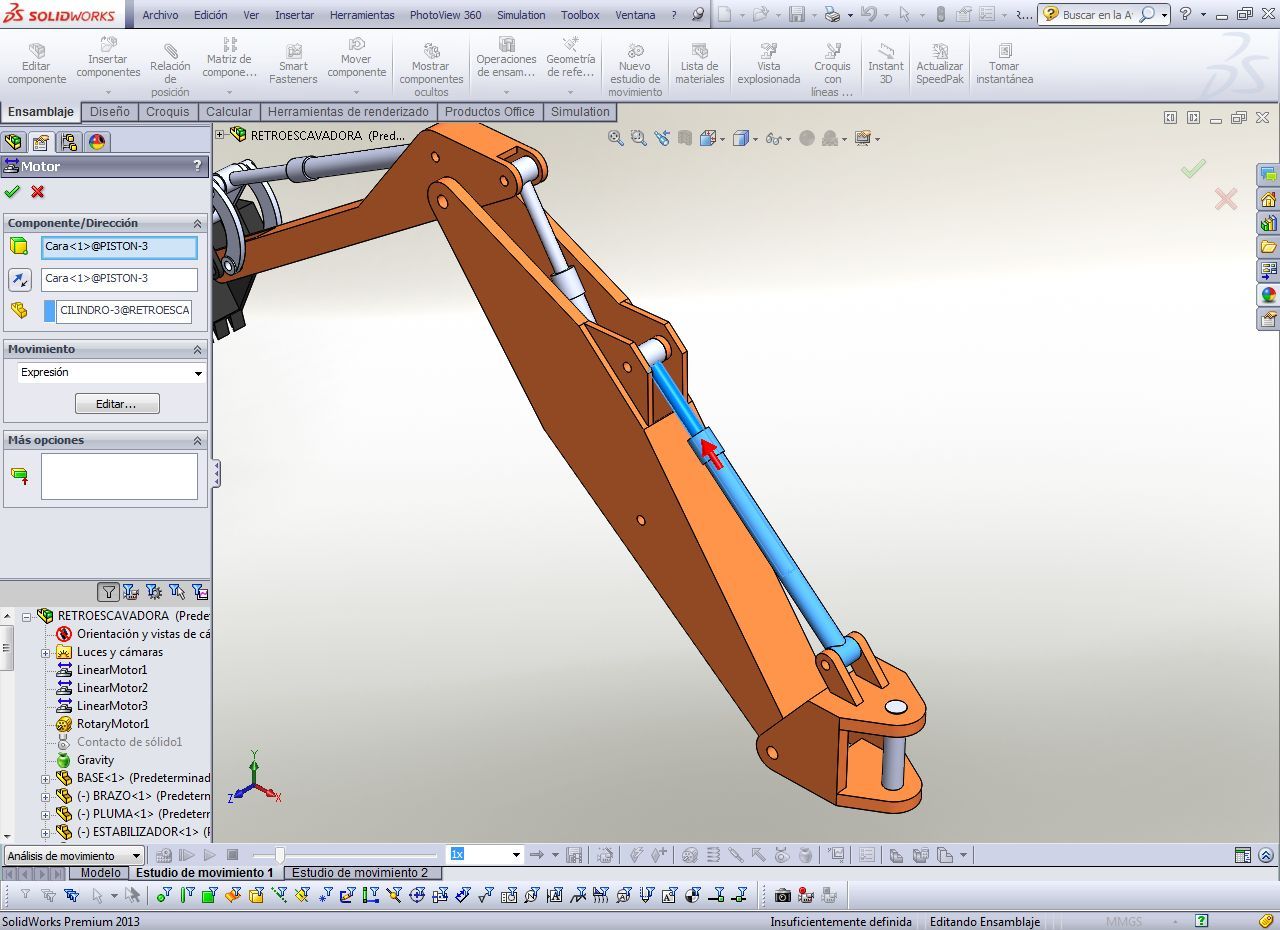Zoom to fit in the view toolbar
1280x930 pixels.
click(x=616, y=138)
